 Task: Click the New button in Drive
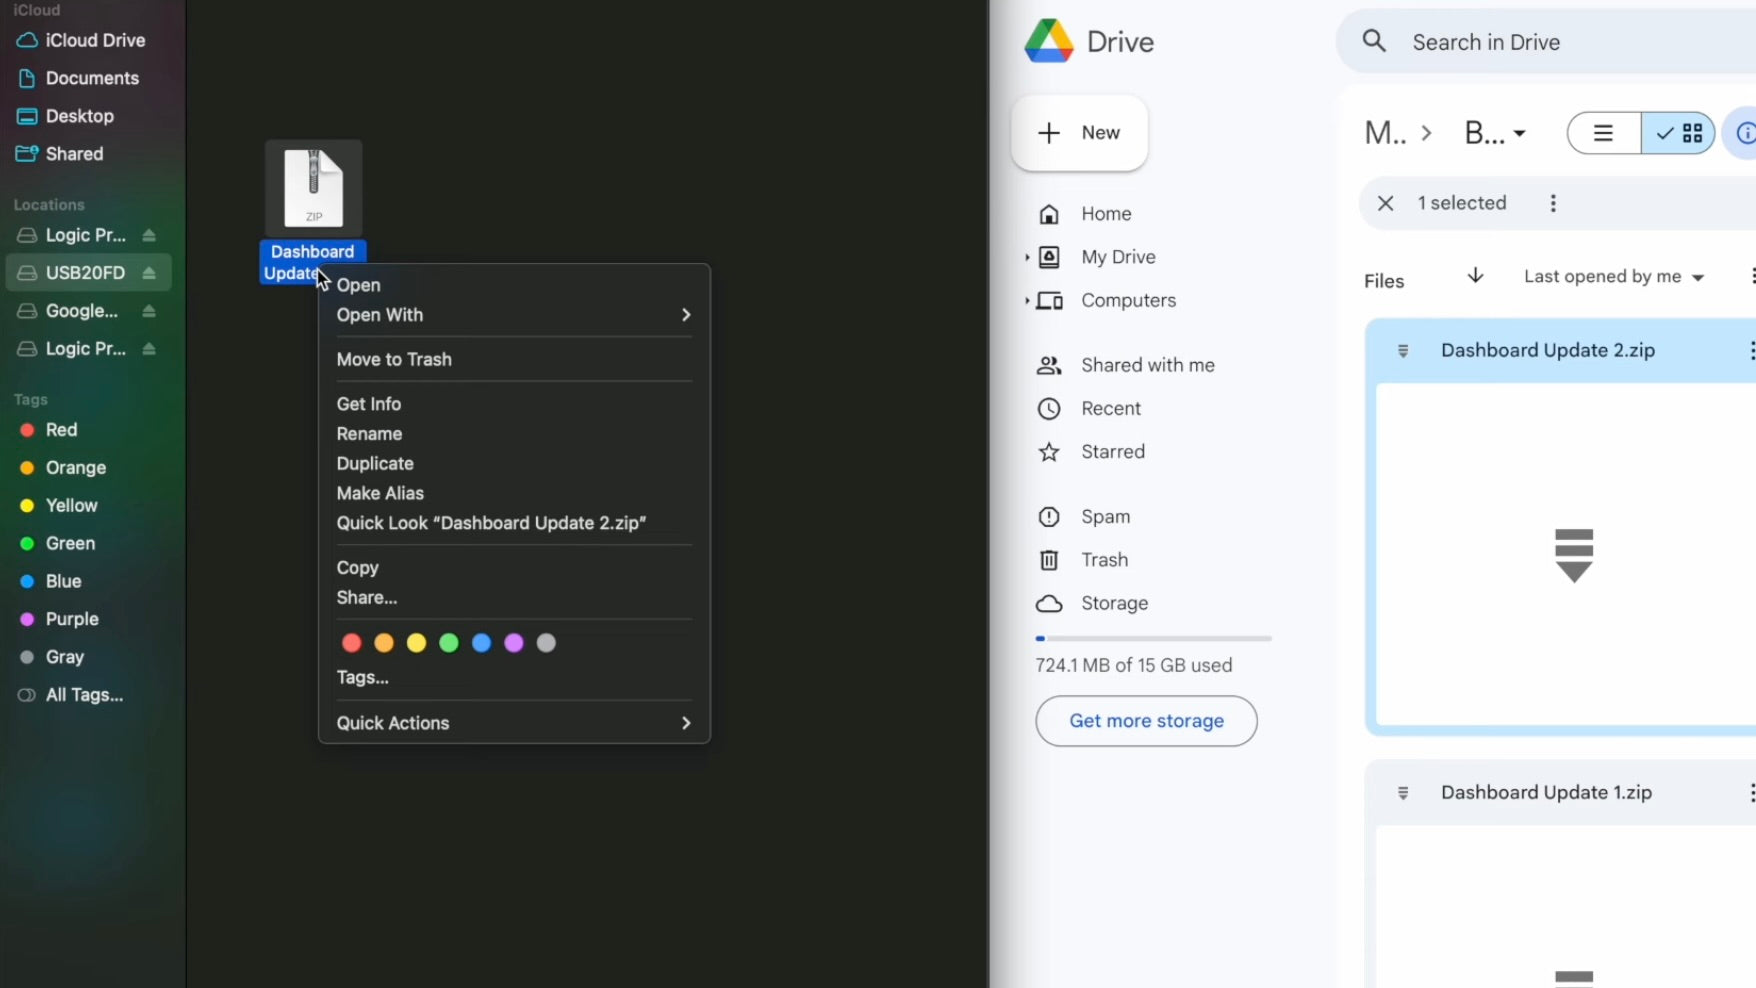pos(1079,133)
